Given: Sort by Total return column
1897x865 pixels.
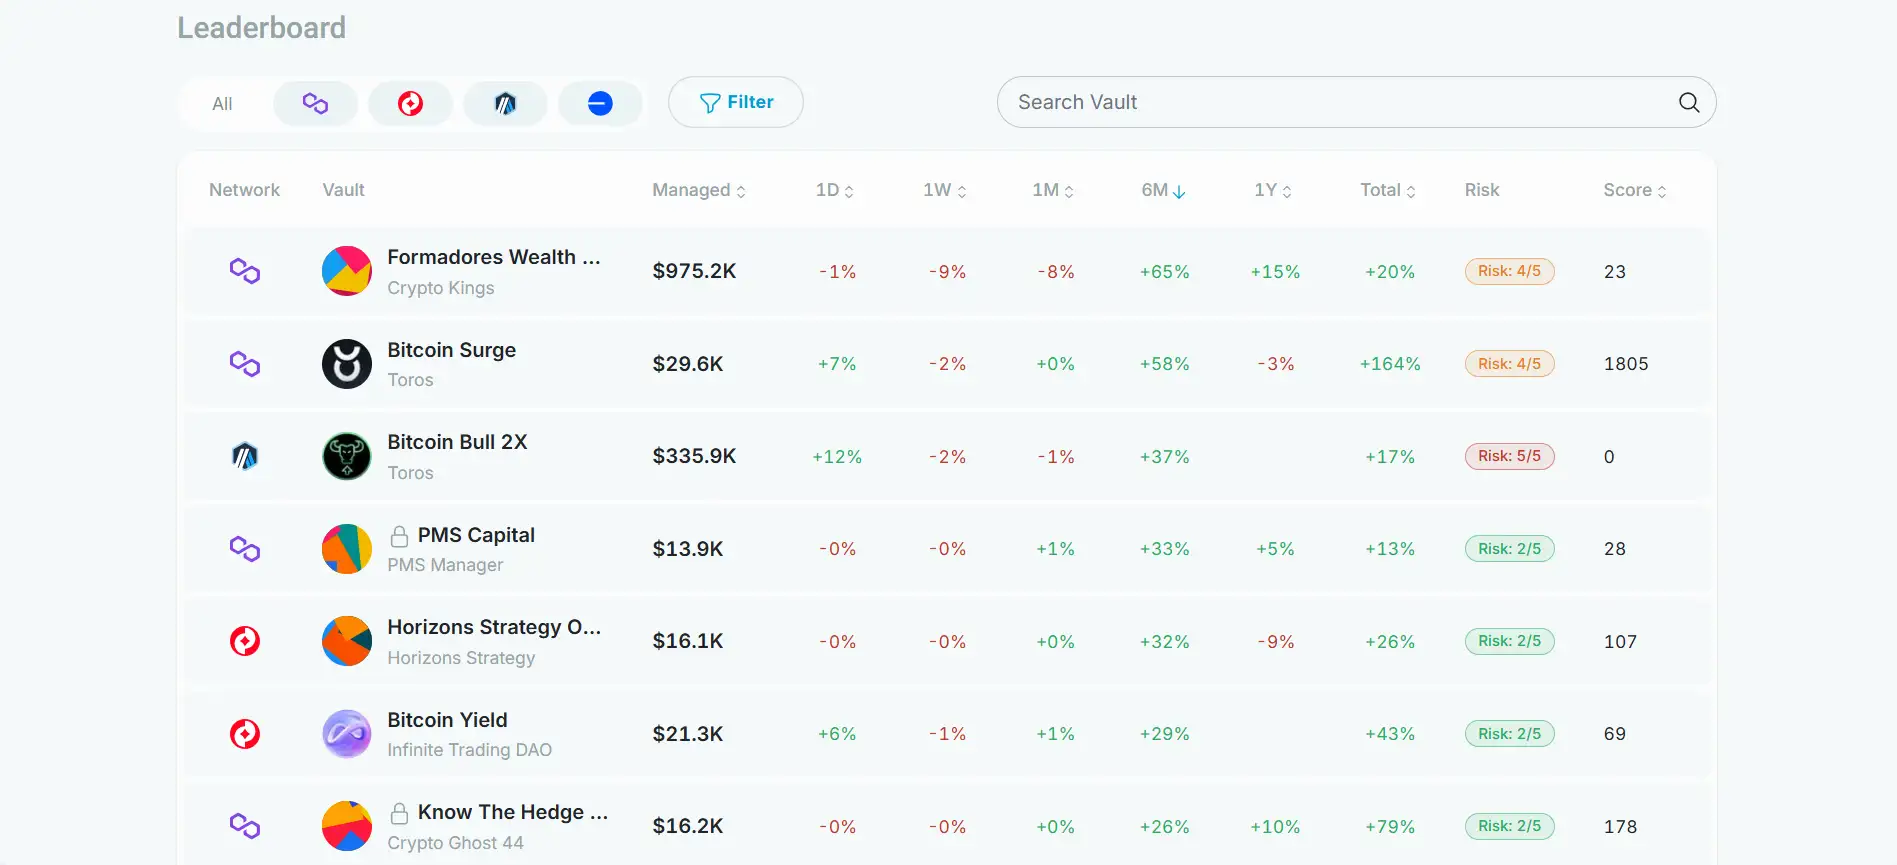Looking at the screenshot, I should pyautogui.click(x=1387, y=190).
